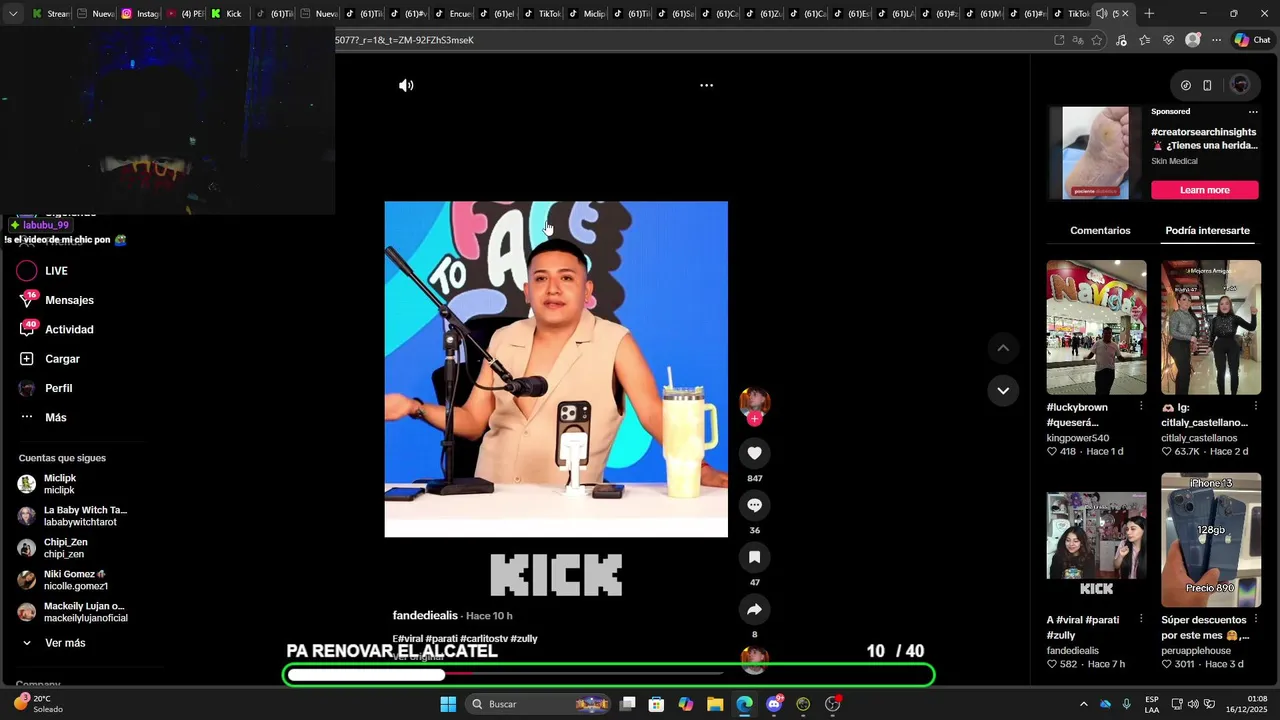1280x720 pixels.
Task: Bookmark the video with 47 saves
Action: pos(755,557)
